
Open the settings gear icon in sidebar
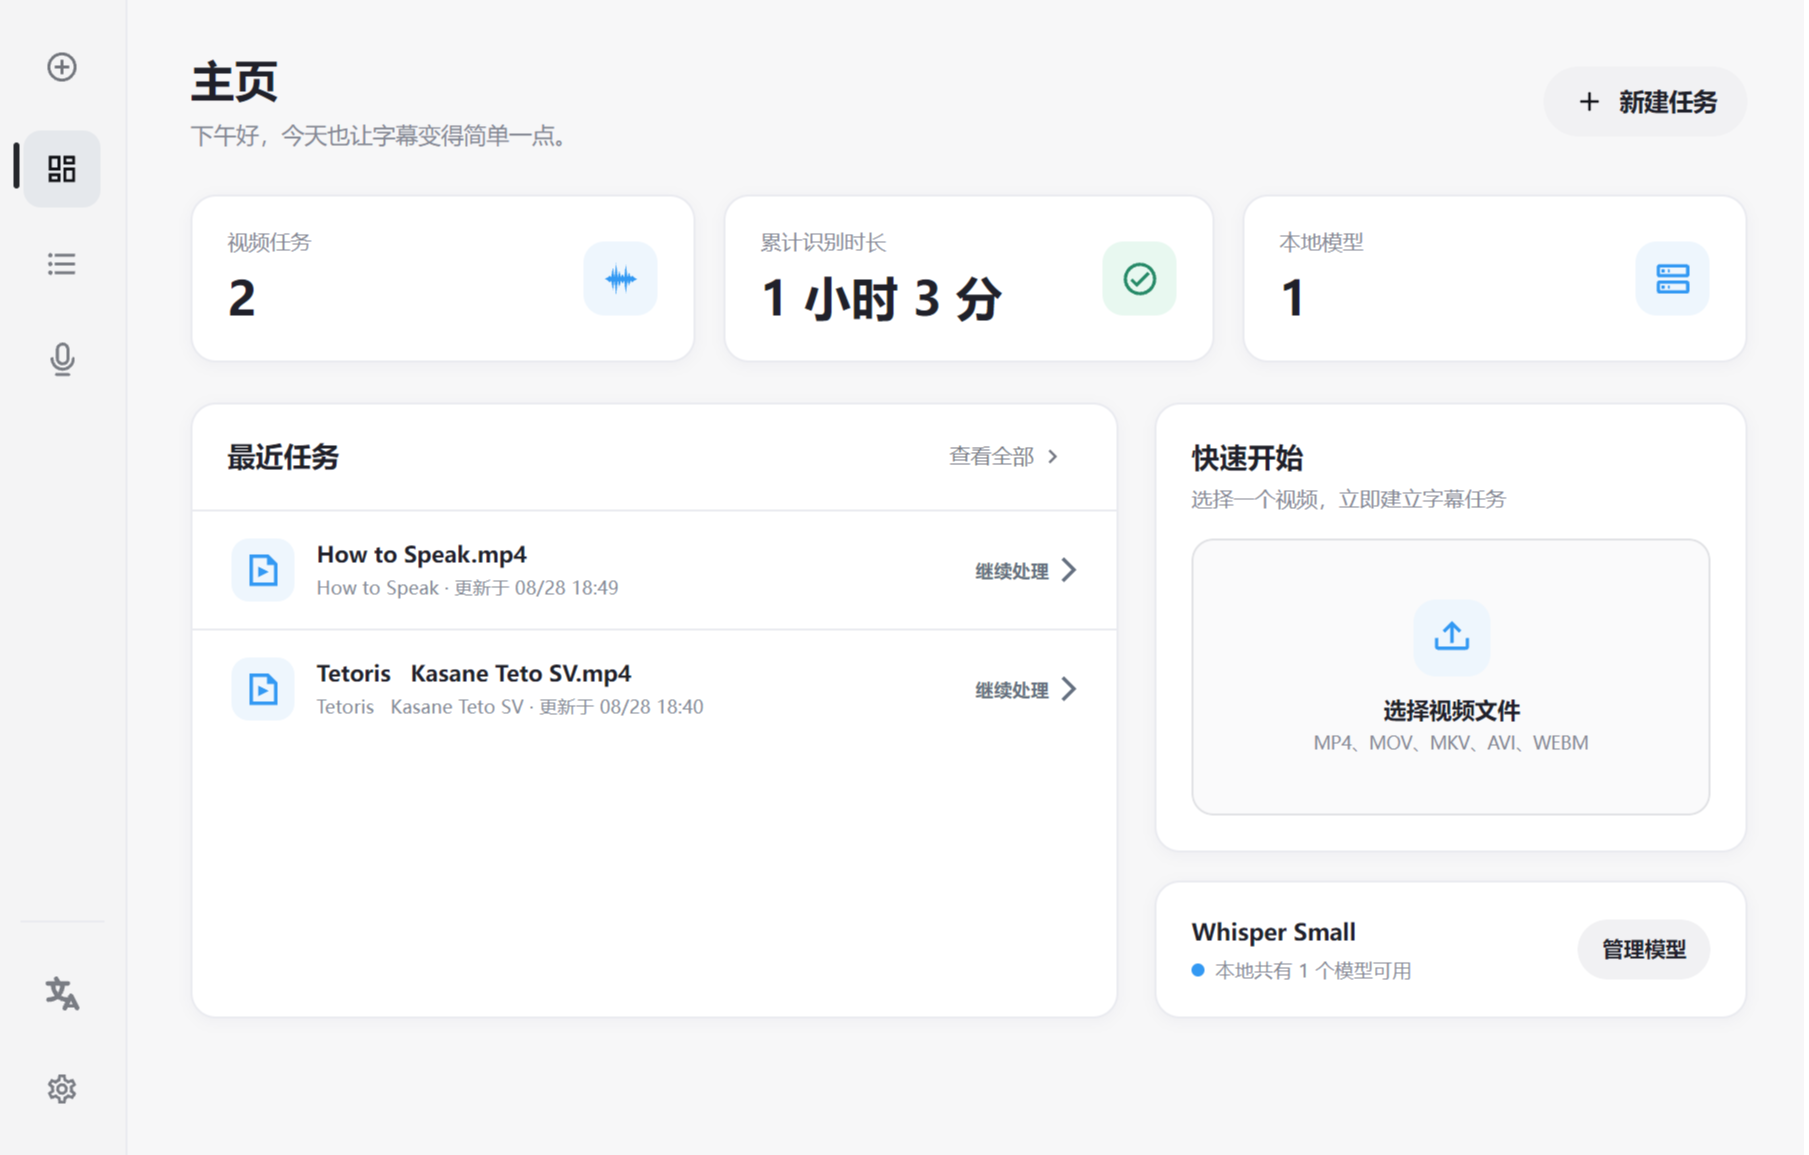point(62,1089)
